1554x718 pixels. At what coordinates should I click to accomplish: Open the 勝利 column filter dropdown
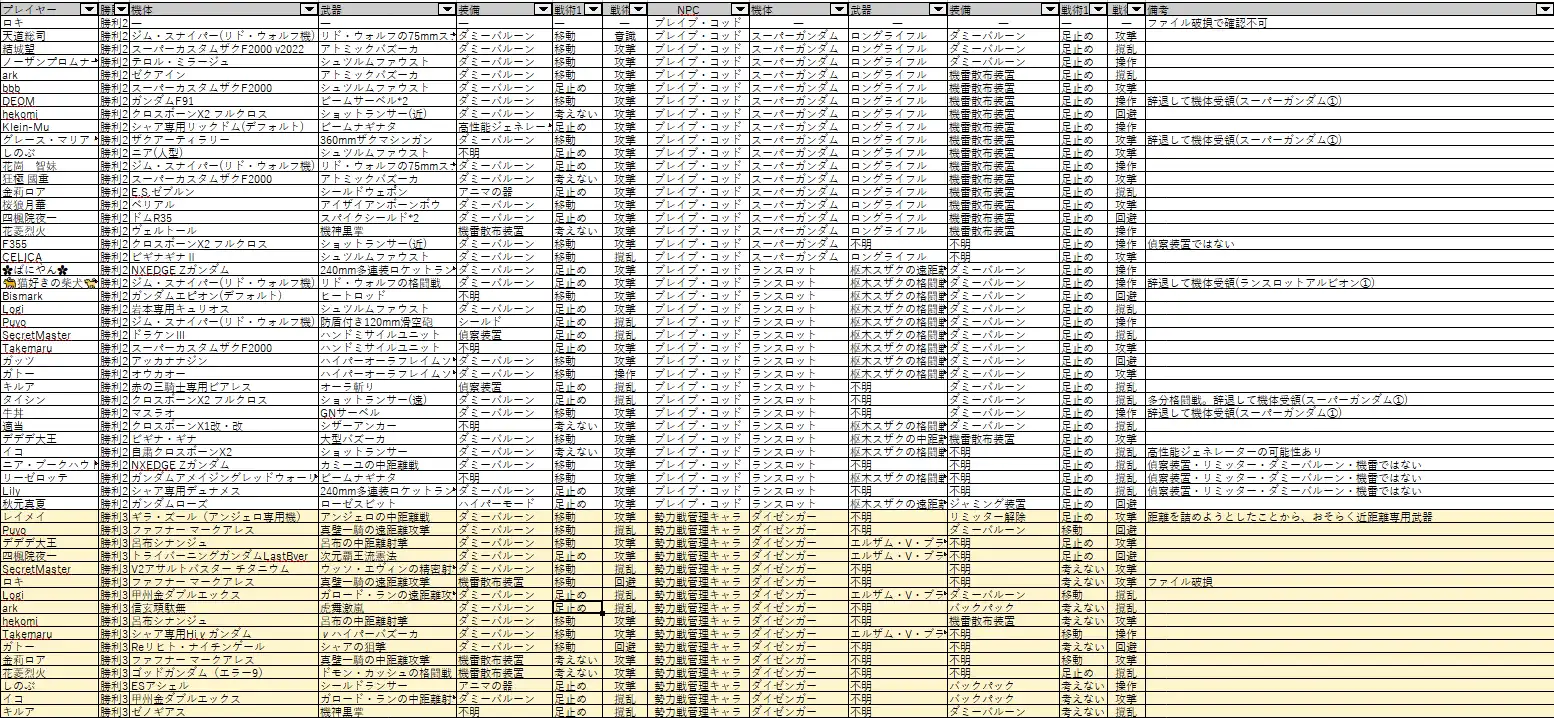[x=121, y=8]
